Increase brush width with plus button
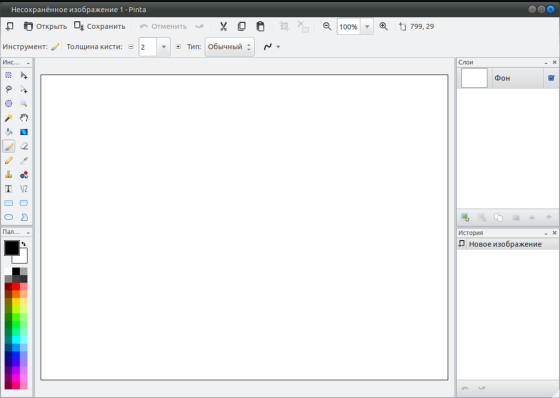This screenshot has width=560, height=398. pos(178,46)
